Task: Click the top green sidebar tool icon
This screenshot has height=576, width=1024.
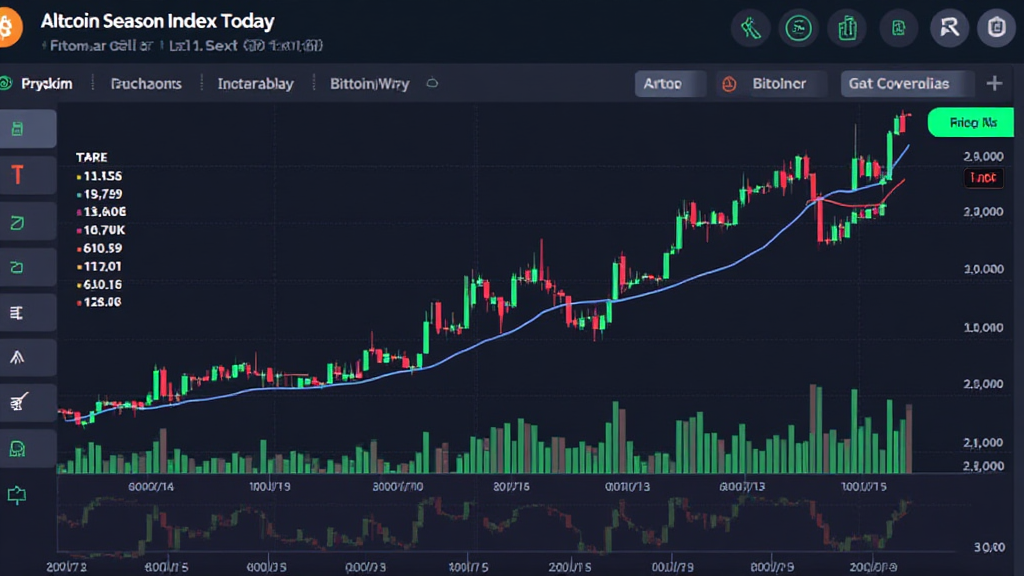Action: (18, 128)
